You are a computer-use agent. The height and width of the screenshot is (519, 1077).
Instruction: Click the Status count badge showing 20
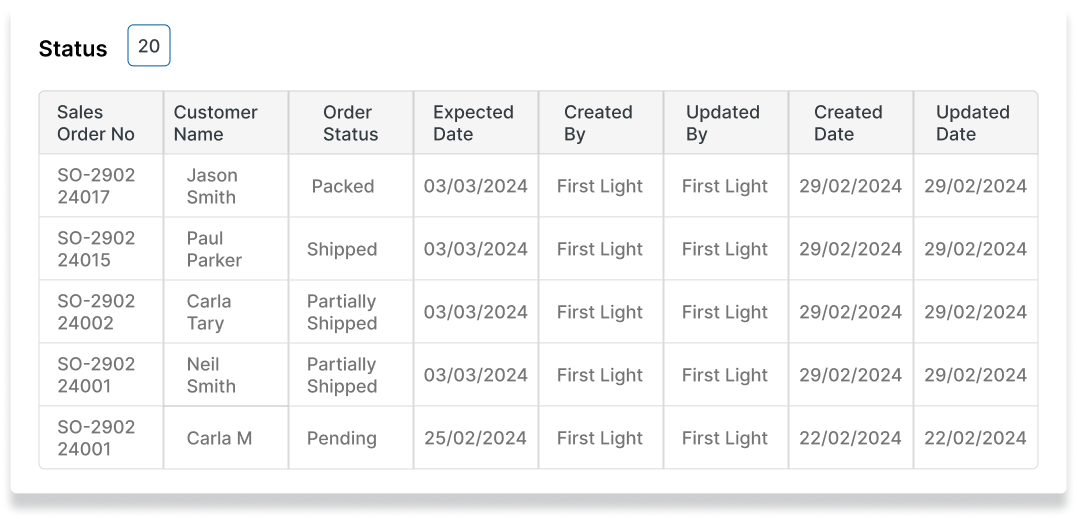click(x=149, y=46)
